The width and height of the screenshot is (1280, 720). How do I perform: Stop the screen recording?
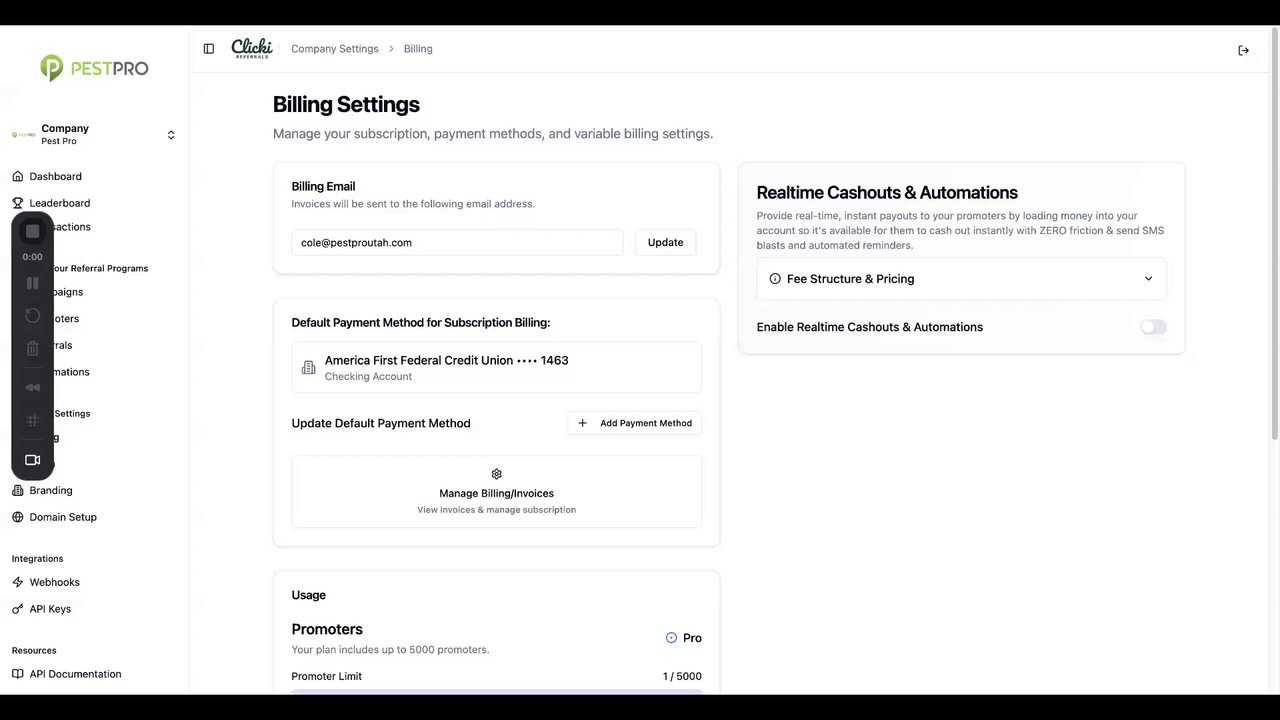[x=33, y=232]
